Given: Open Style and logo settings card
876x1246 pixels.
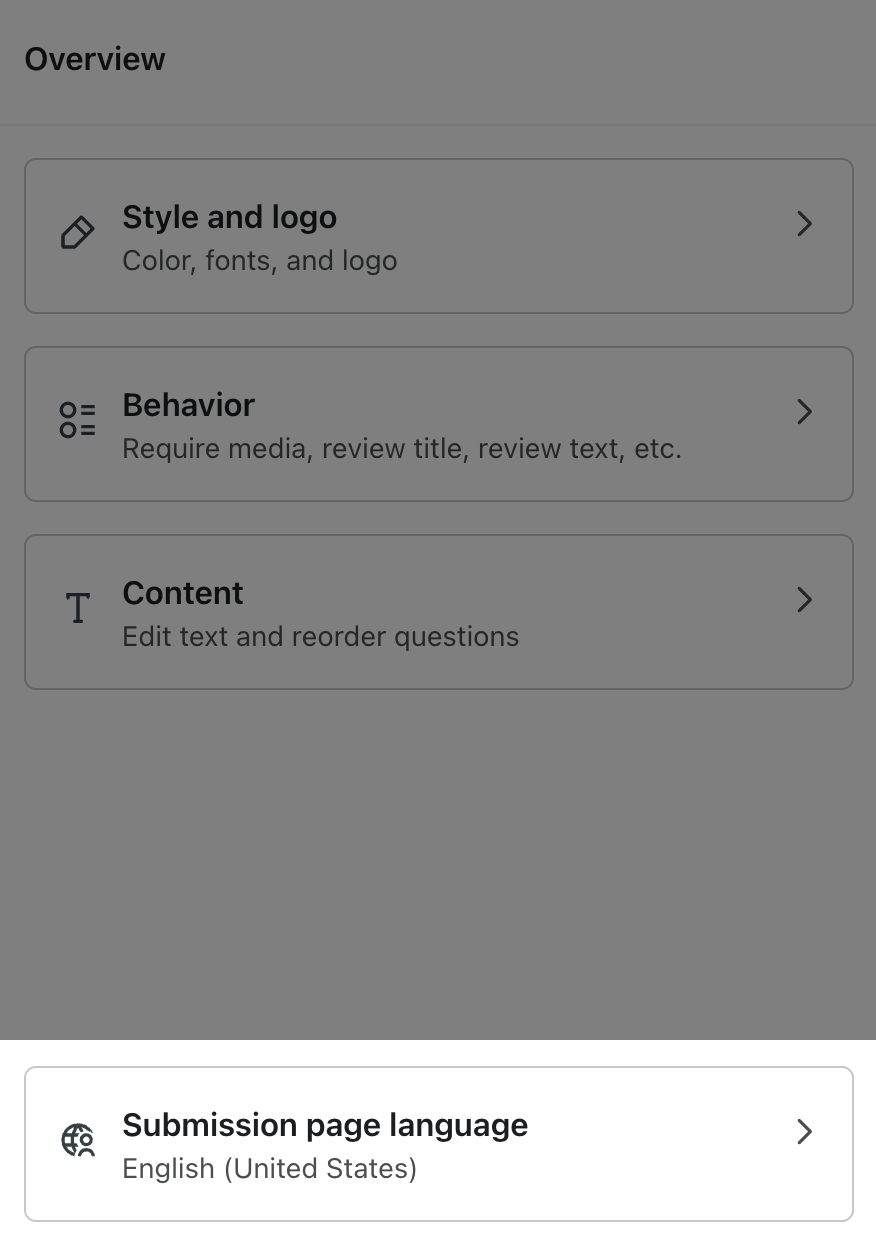Looking at the screenshot, I should click(x=438, y=235).
